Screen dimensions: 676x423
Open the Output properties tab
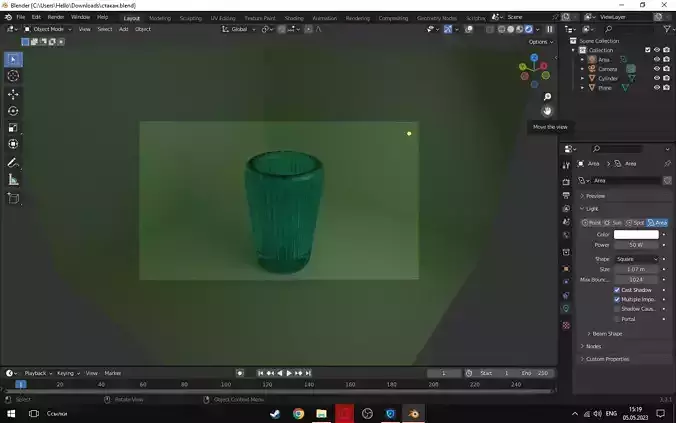[566, 195]
